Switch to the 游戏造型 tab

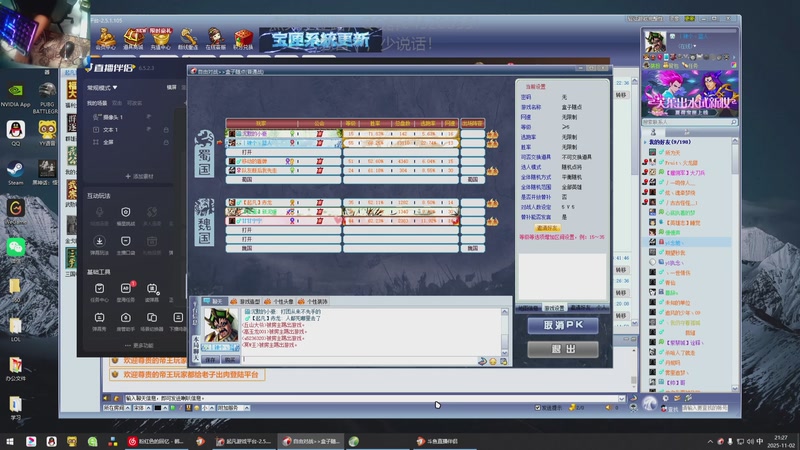coord(246,302)
